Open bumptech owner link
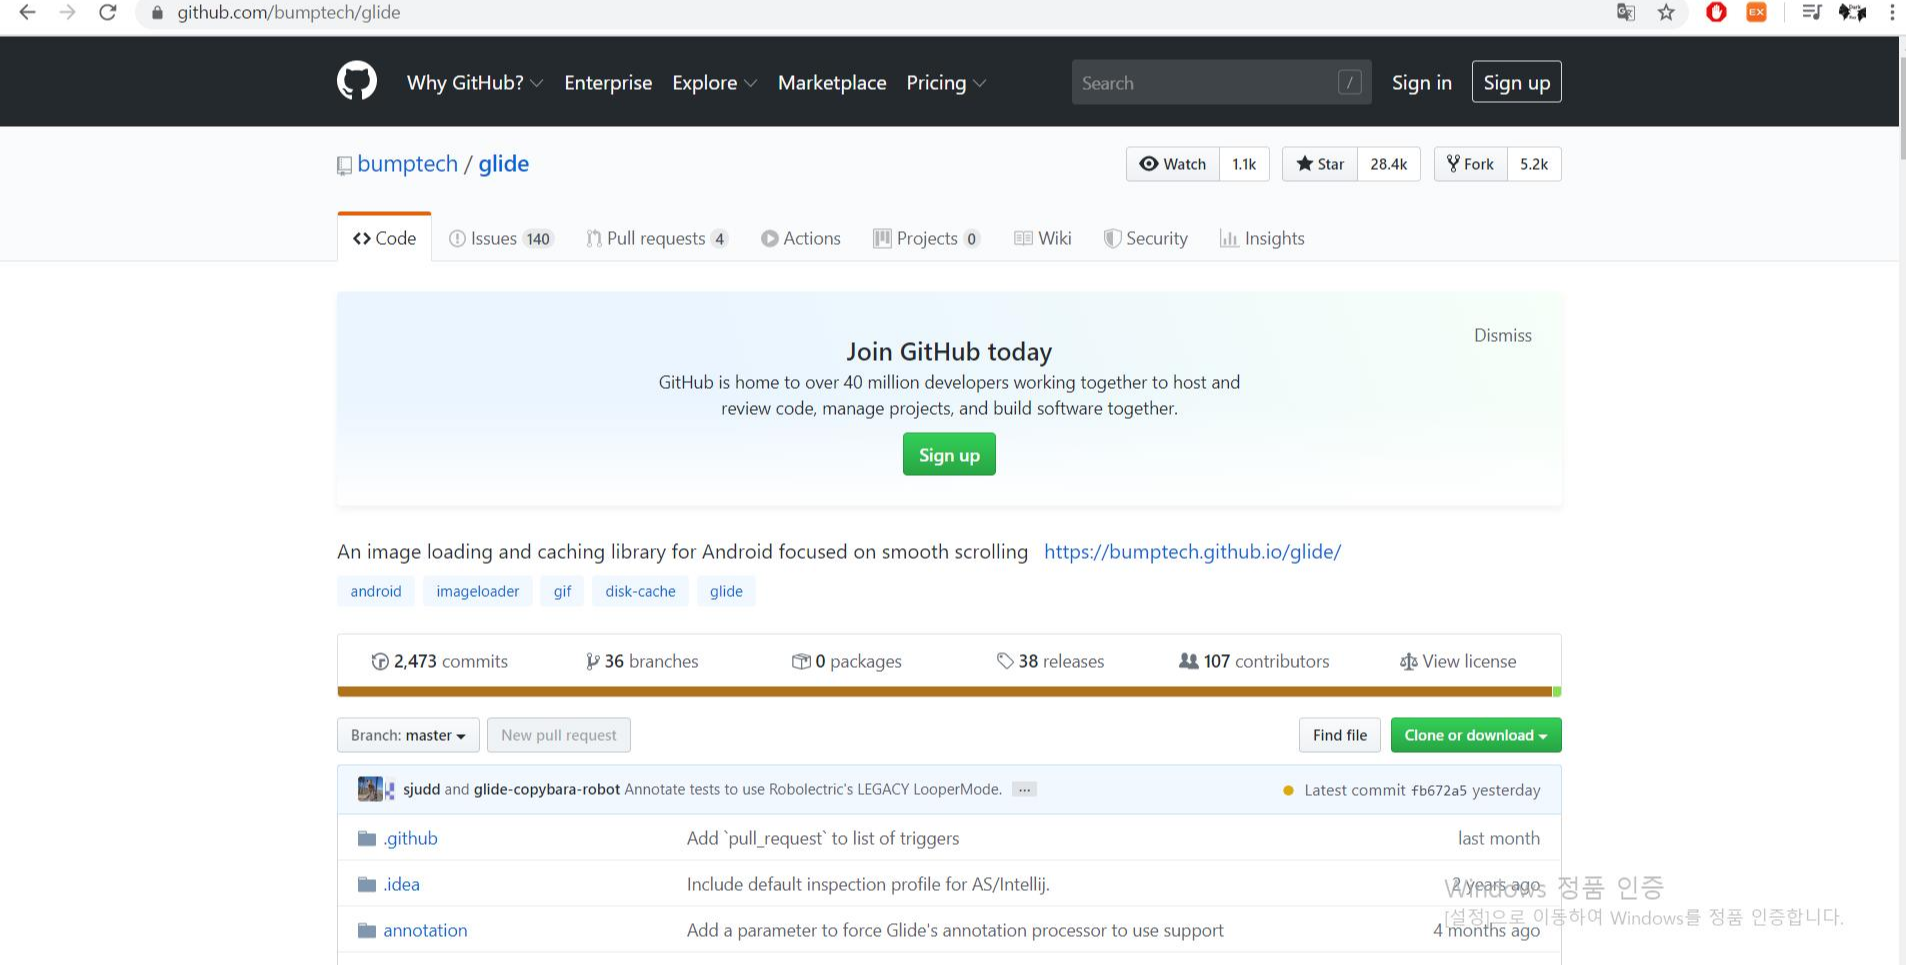 [407, 164]
